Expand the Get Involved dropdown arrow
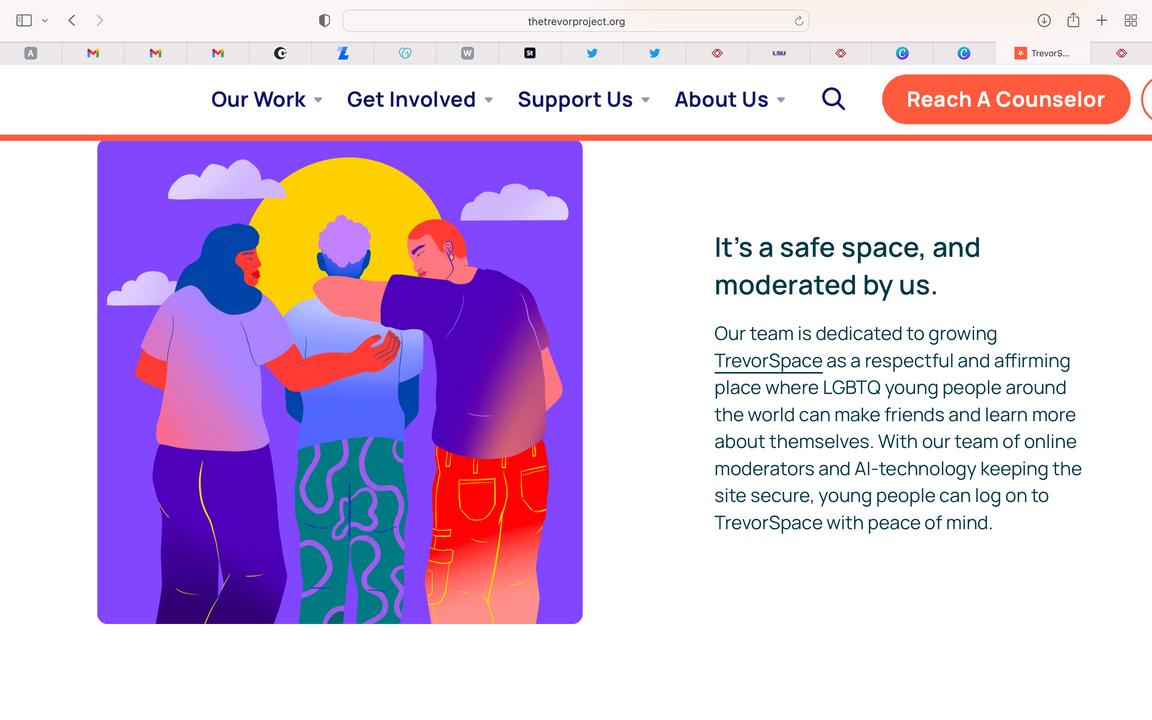 pos(489,100)
